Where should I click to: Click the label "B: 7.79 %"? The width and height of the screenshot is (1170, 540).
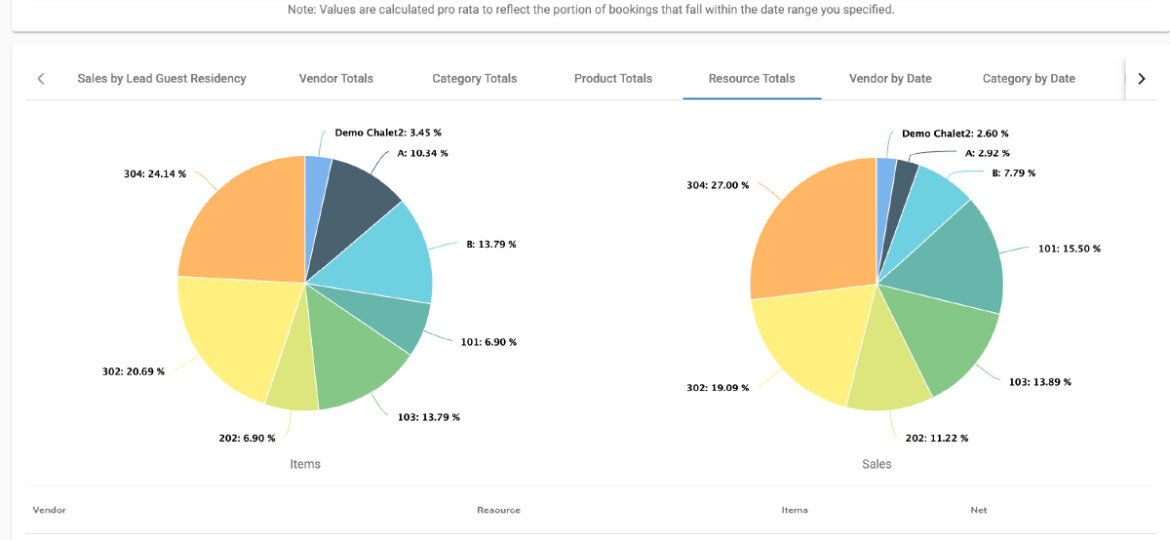click(x=1013, y=173)
